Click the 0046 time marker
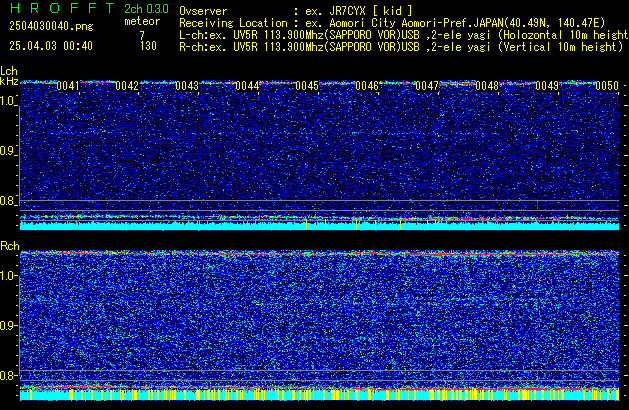Viewport: 629px width, 410px height. tap(367, 86)
